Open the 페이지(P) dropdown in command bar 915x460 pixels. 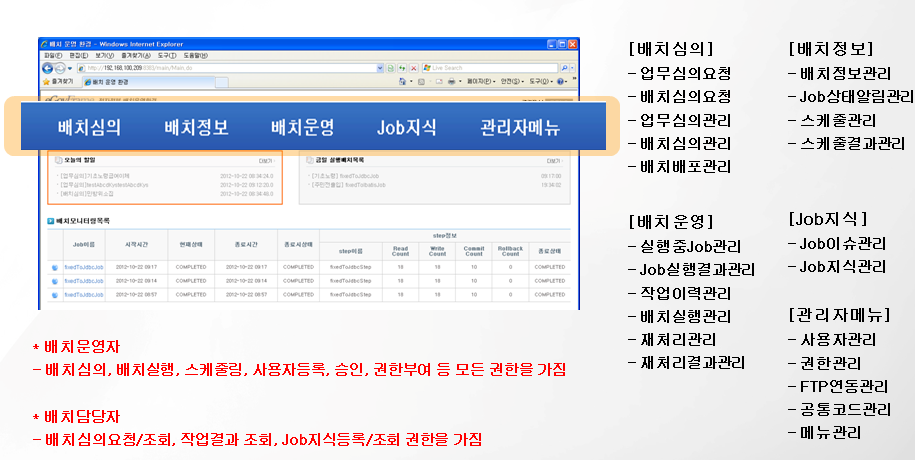pos(479,81)
